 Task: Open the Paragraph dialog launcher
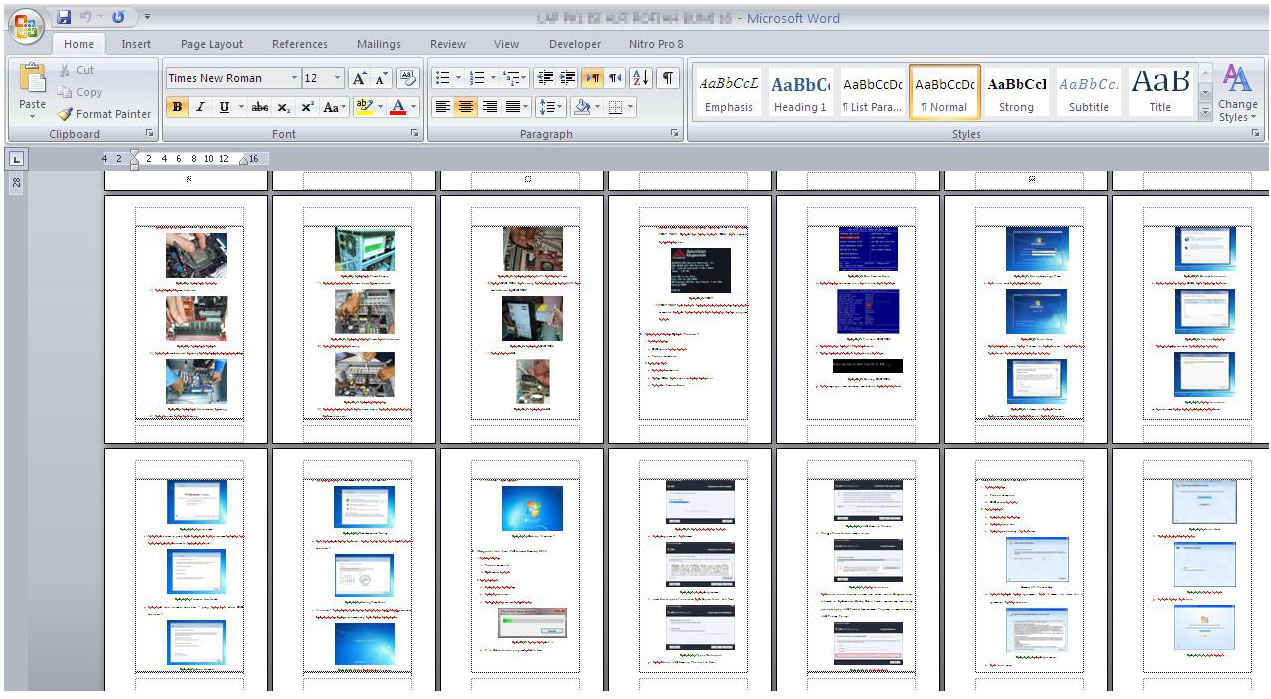click(676, 134)
